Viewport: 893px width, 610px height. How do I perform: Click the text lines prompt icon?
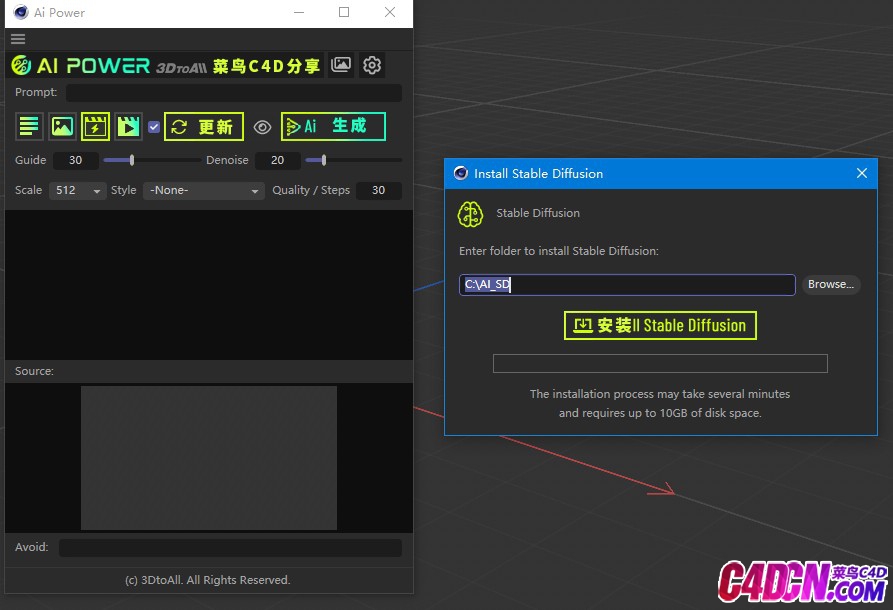(28, 126)
